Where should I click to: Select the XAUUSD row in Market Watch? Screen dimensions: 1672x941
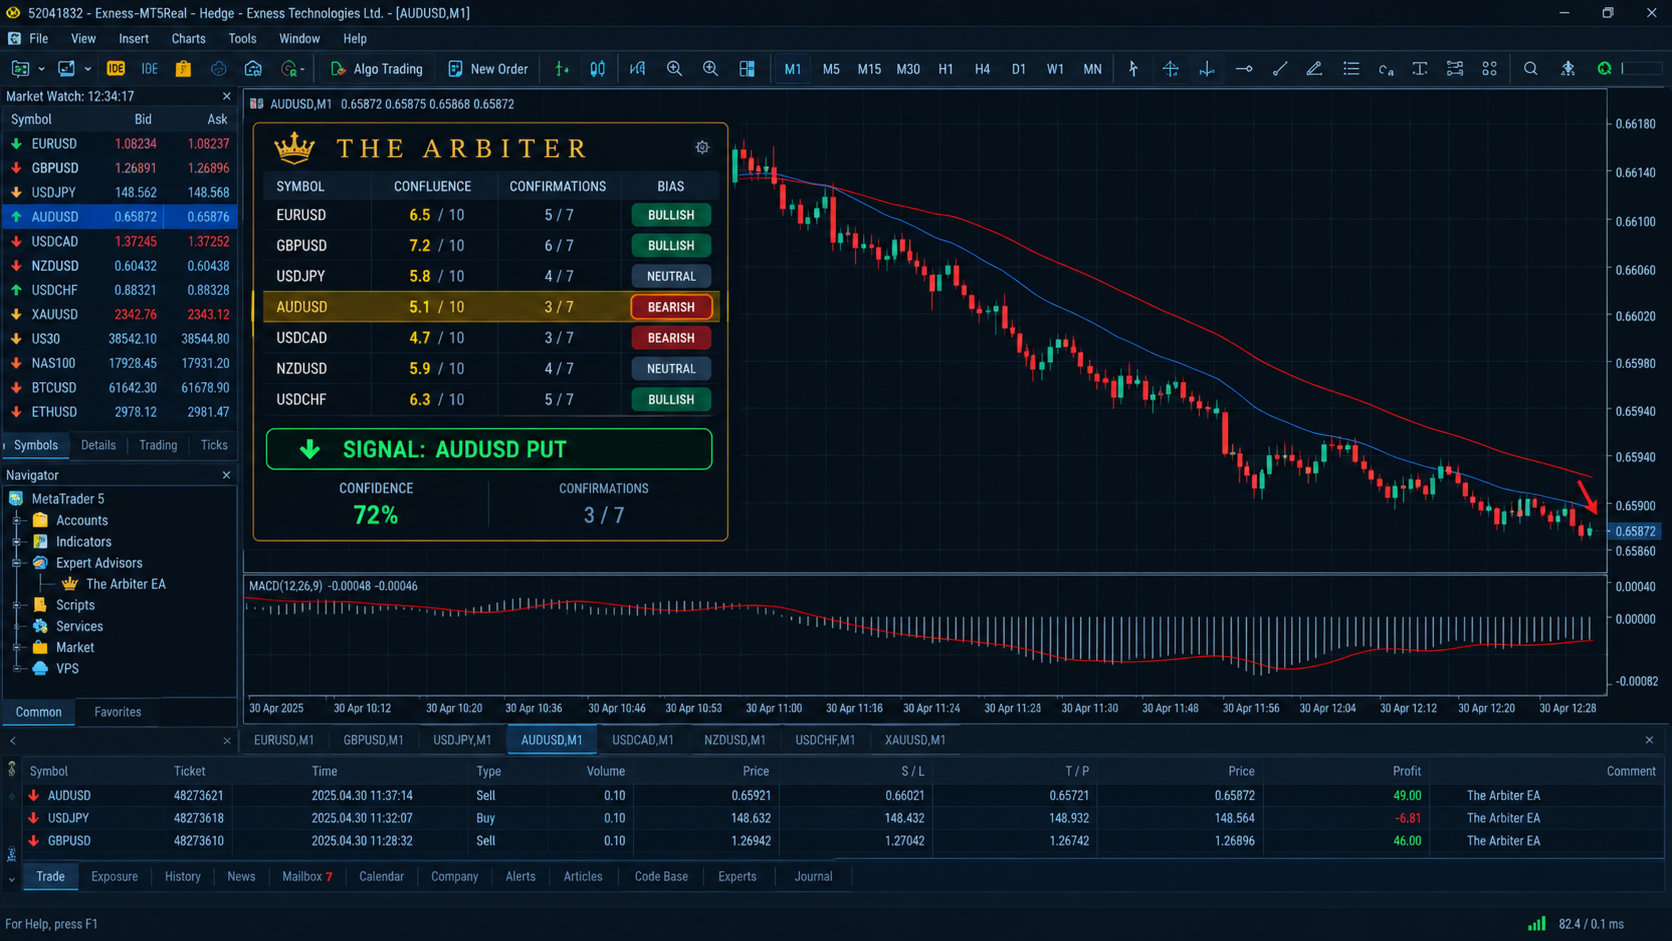[x=119, y=314]
